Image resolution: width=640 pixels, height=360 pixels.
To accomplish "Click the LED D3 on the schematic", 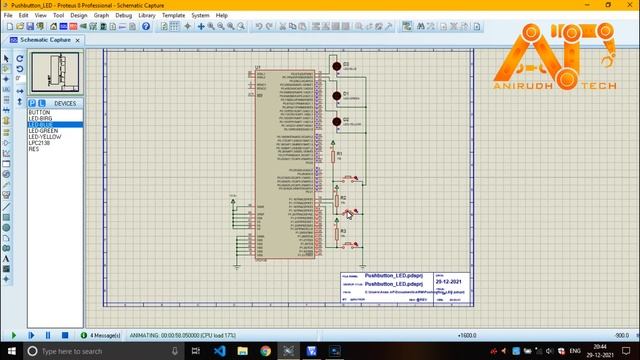I will click(337, 66).
